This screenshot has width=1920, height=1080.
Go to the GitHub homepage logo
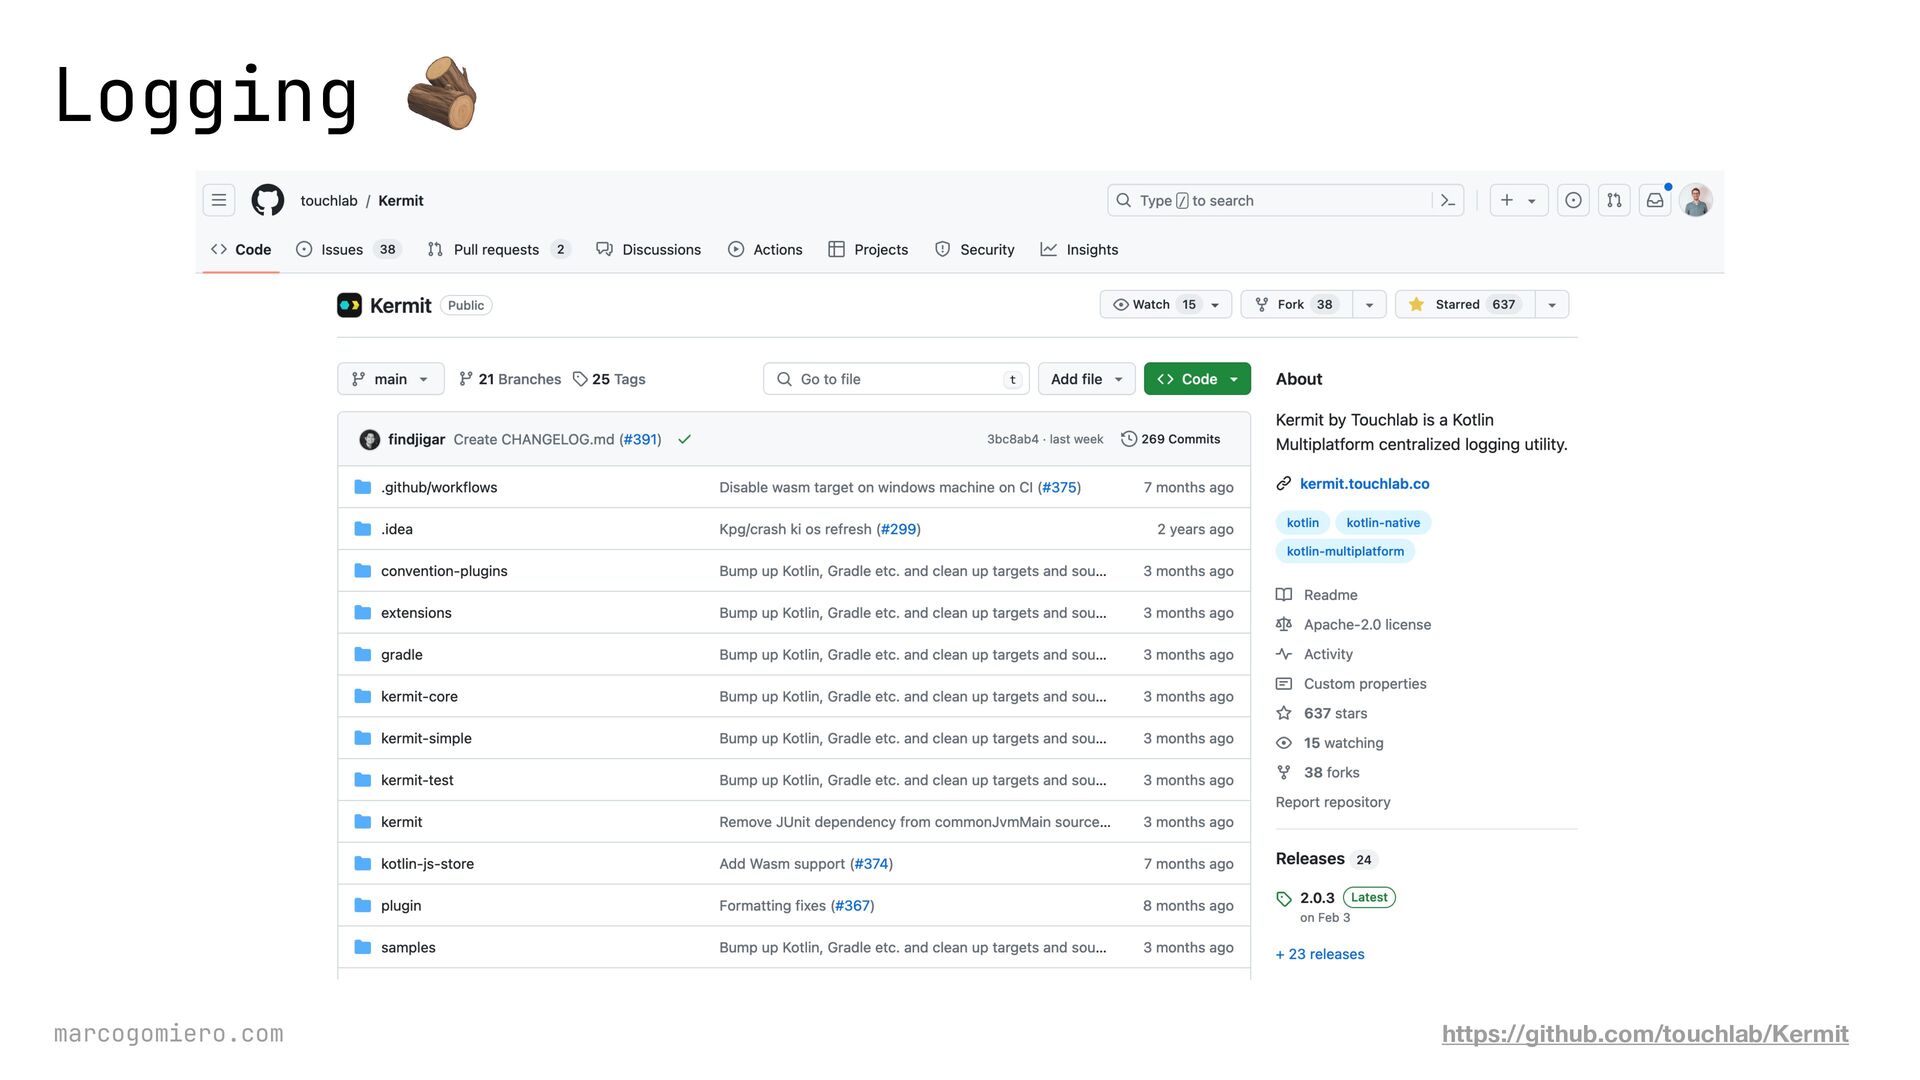(x=268, y=200)
